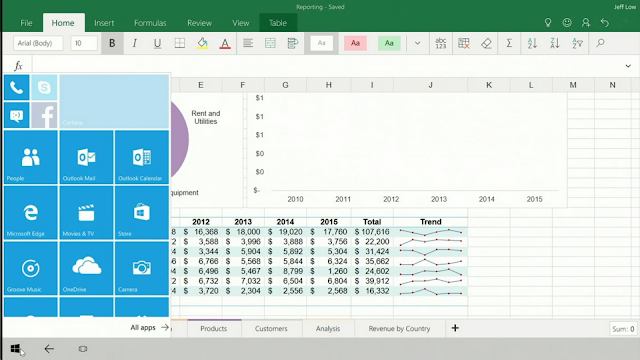Click the Undo arrow
Screen dimensions: 640x360
point(605,23)
